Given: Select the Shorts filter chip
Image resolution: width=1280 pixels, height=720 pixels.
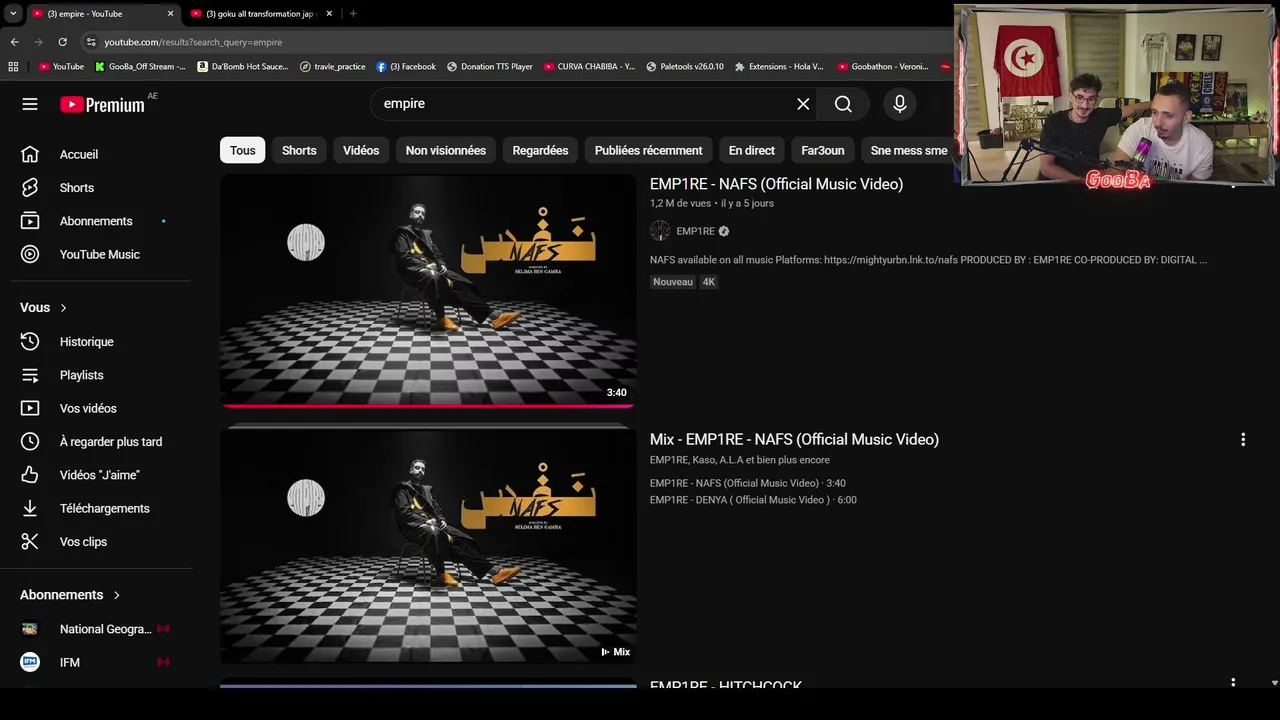Looking at the screenshot, I should (x=299, y=151).
